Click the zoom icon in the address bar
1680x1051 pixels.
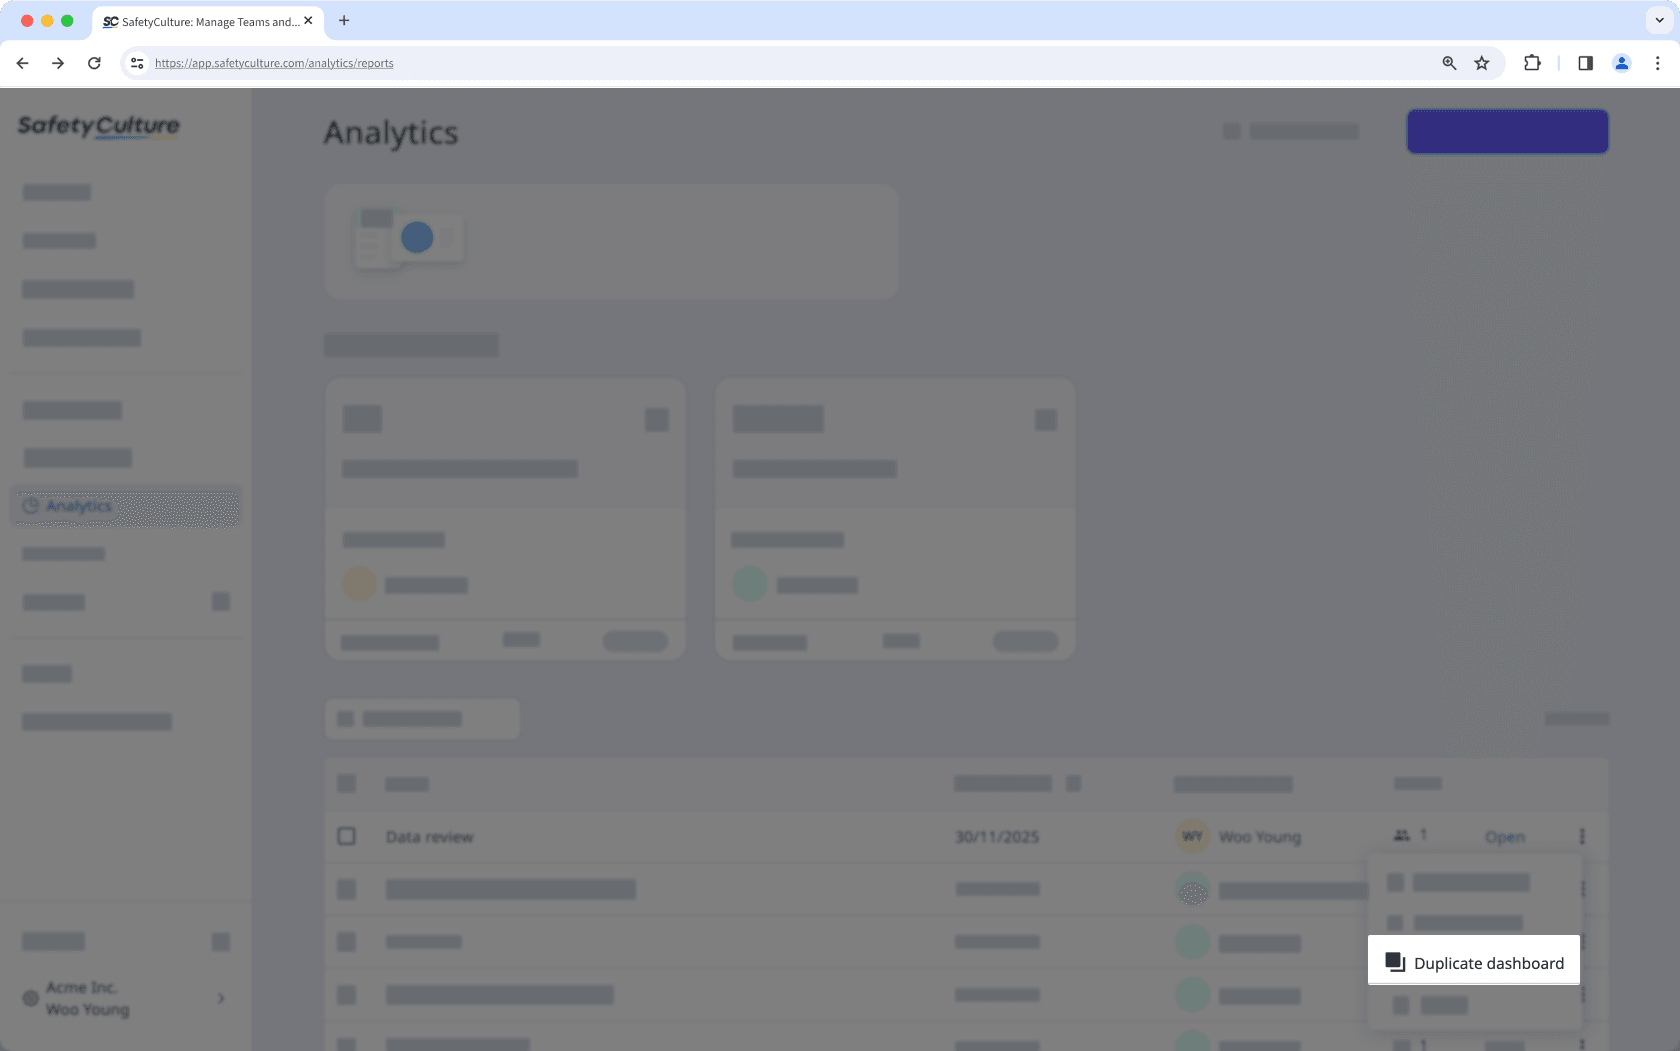1448,63
